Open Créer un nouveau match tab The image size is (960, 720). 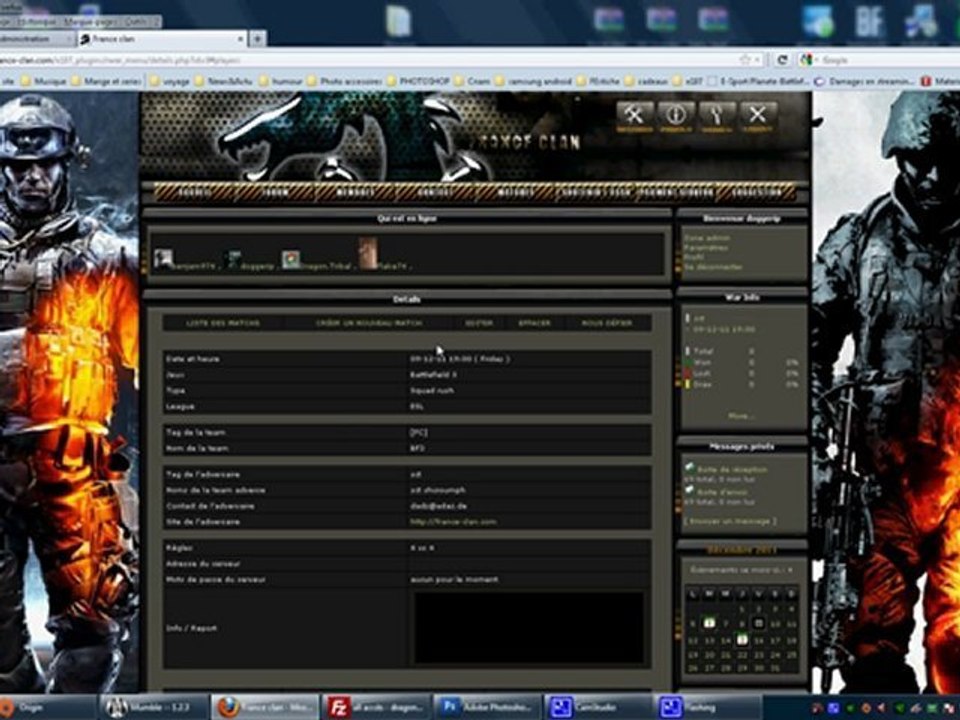(369, 323)
